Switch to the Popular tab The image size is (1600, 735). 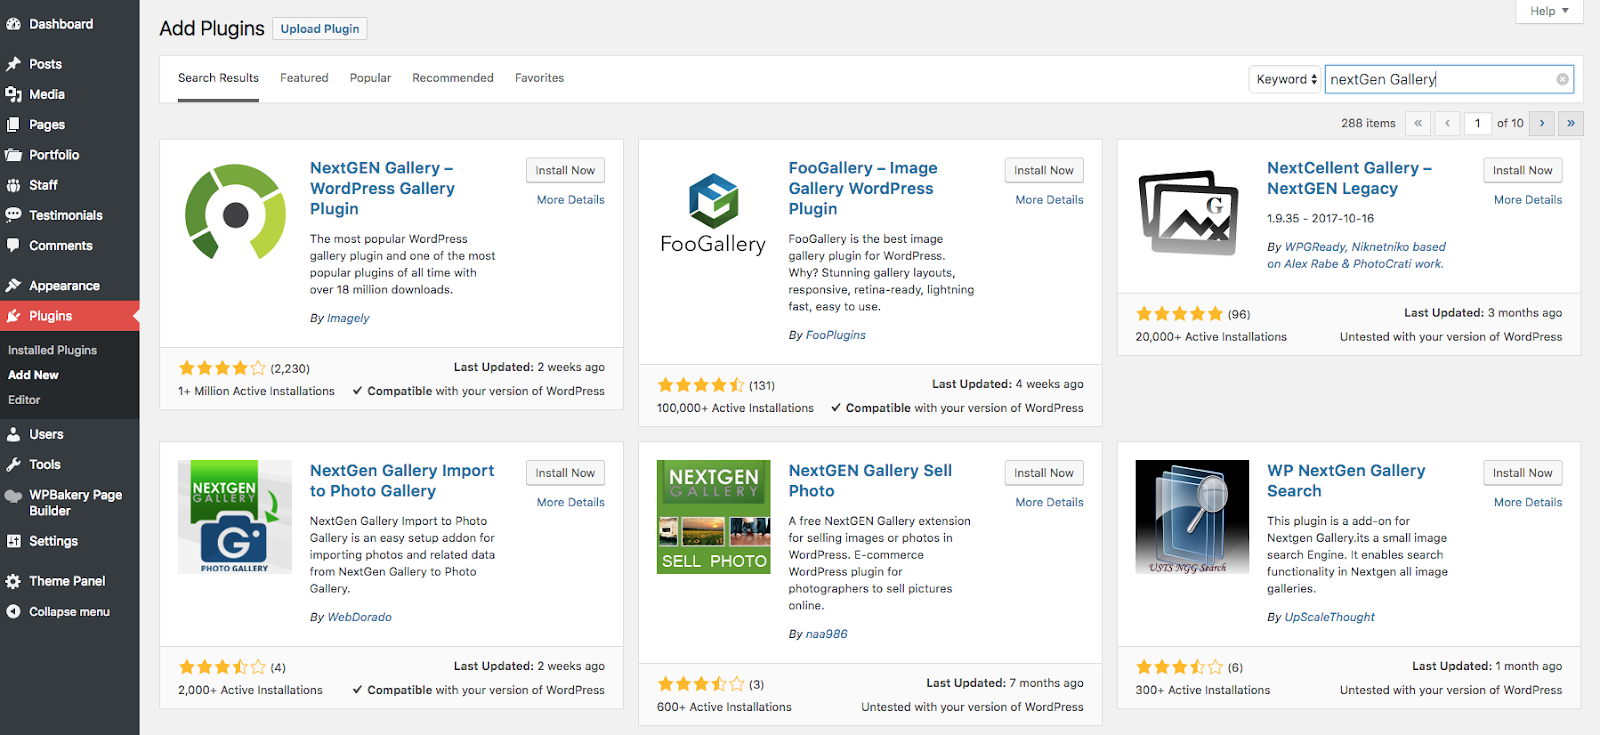tap(370, 78)
